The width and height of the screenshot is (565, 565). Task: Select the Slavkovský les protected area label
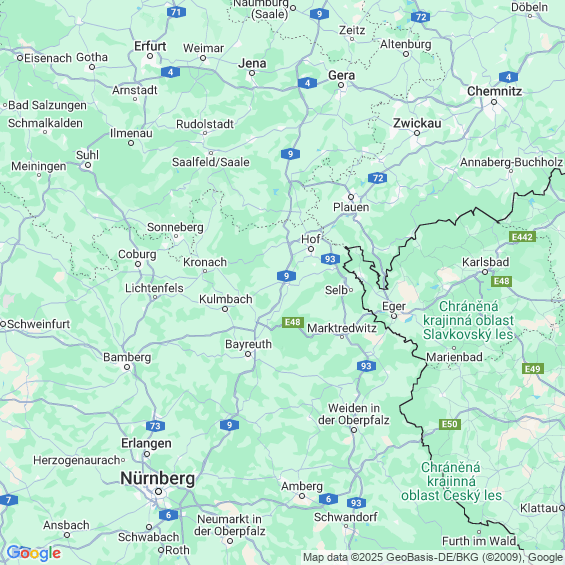[x=468, y=320]
